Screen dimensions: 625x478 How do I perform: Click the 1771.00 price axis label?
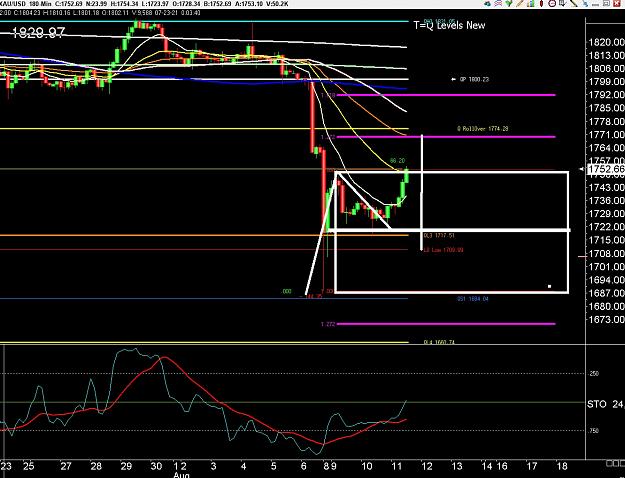tap(606, 135)
